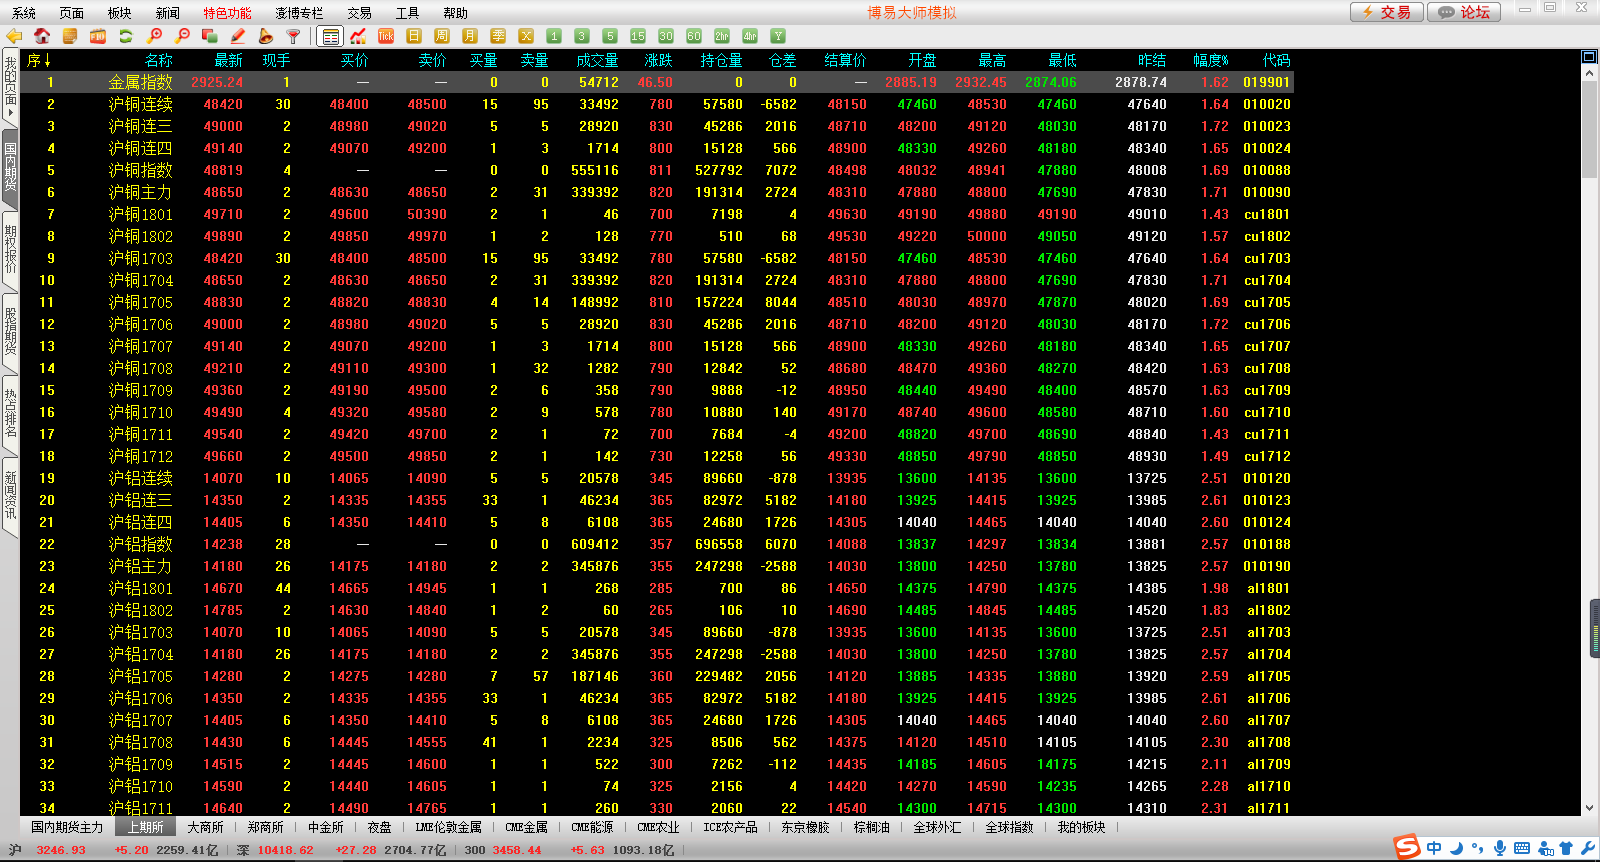The image size is (1600, 862).
Task: Select the 沪铜主力 row in the list
Action: (140, 192)
